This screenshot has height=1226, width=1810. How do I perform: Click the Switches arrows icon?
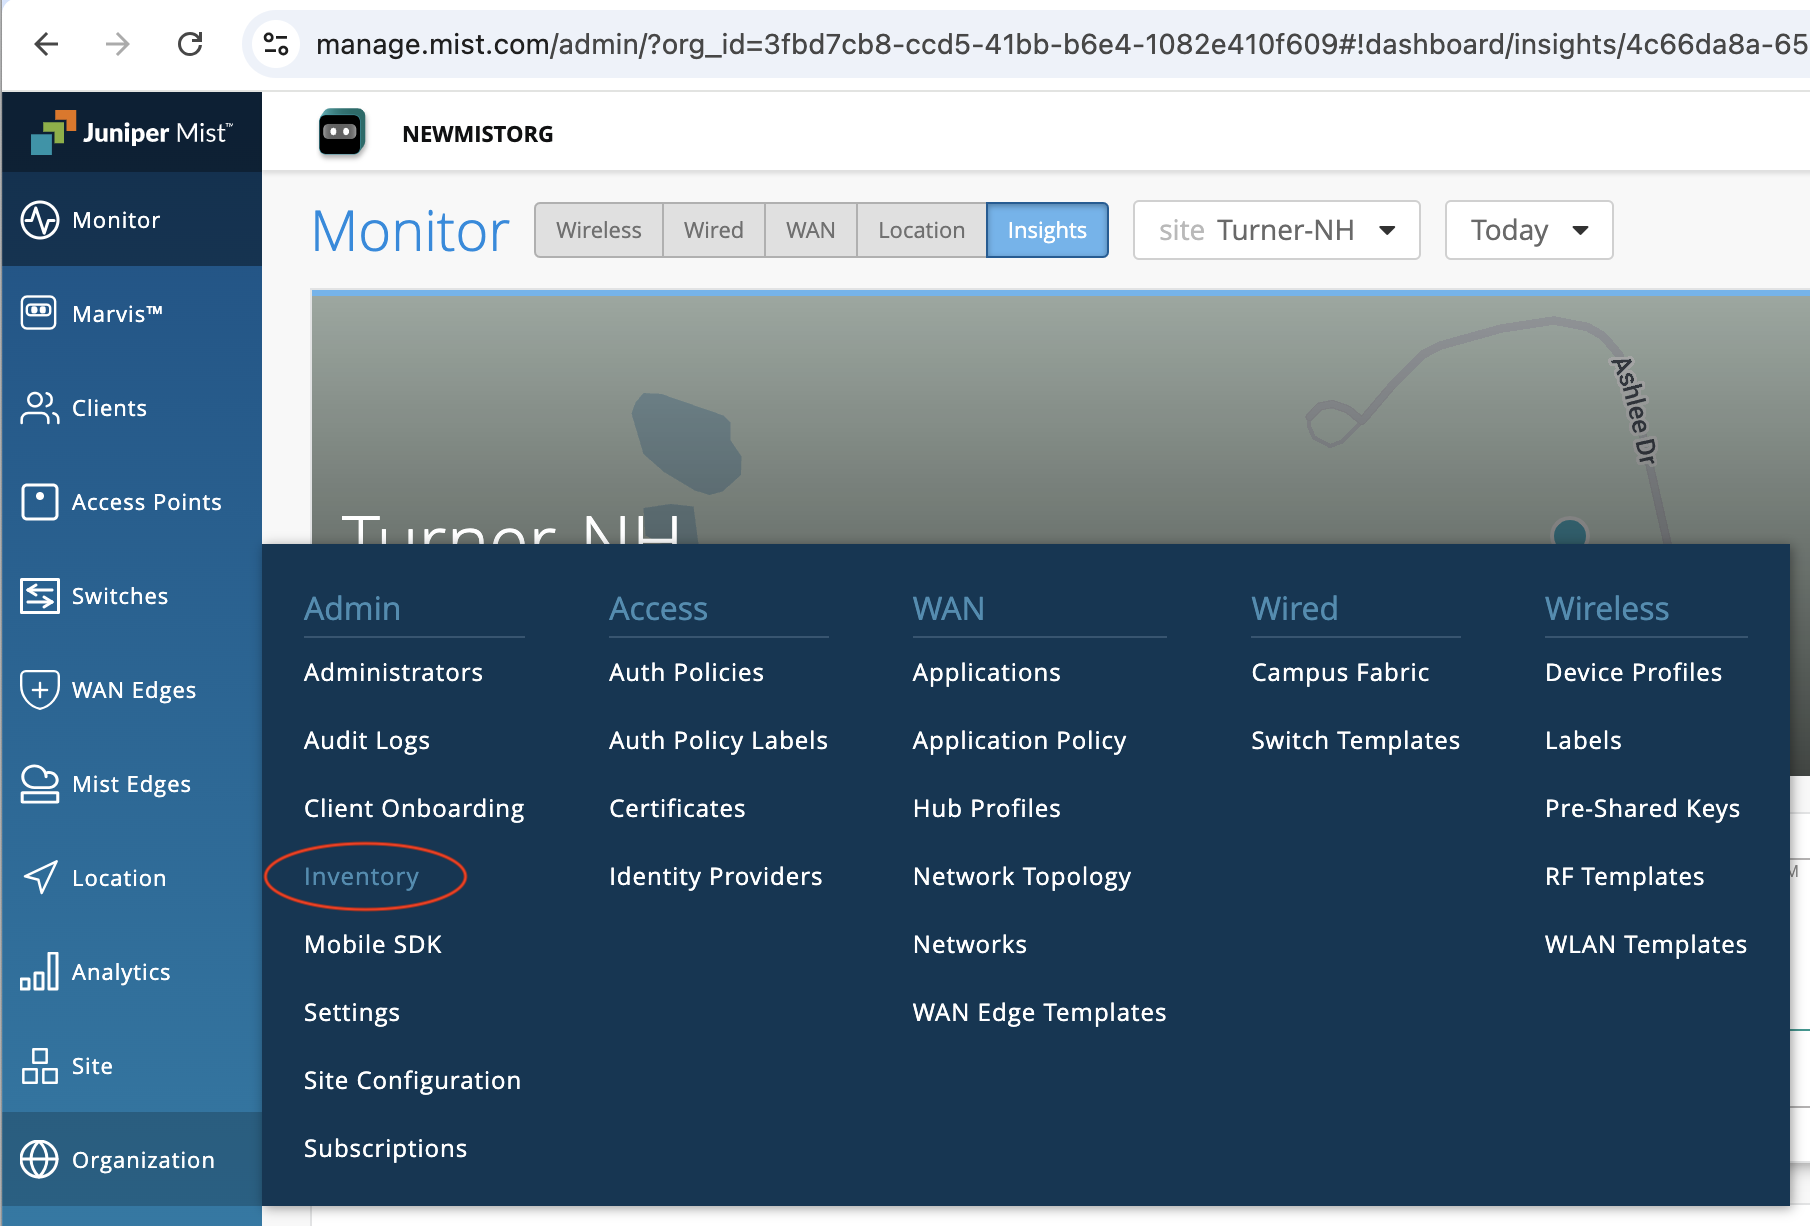click(40, 595)
